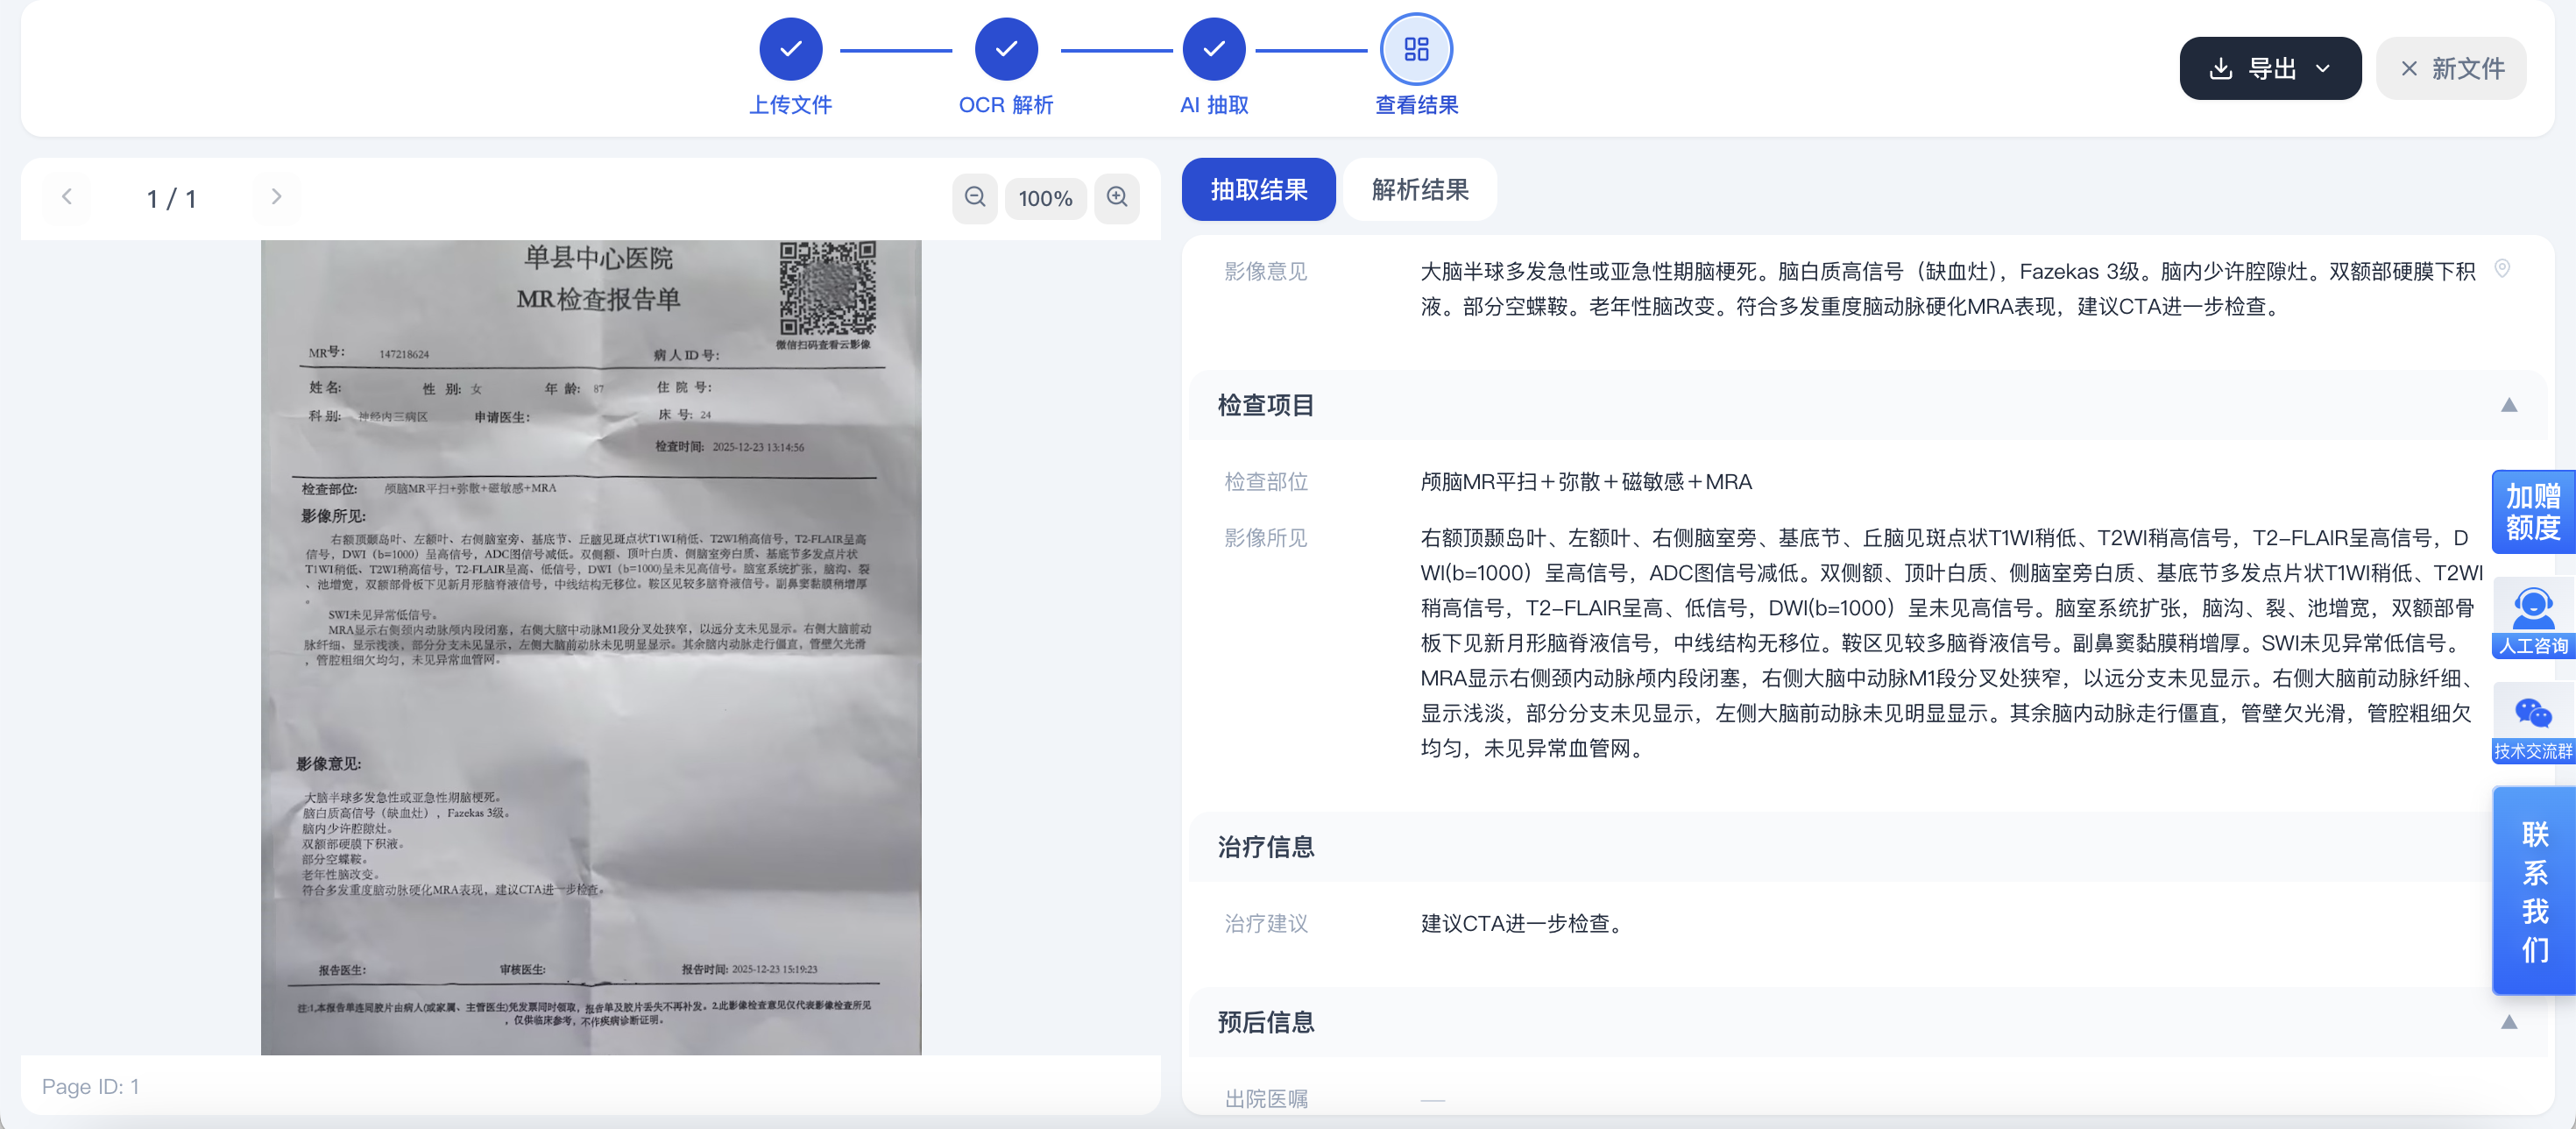
Task: Click the 影像所见 extracted findings paragraph
Action: [x=1952, y=643]
